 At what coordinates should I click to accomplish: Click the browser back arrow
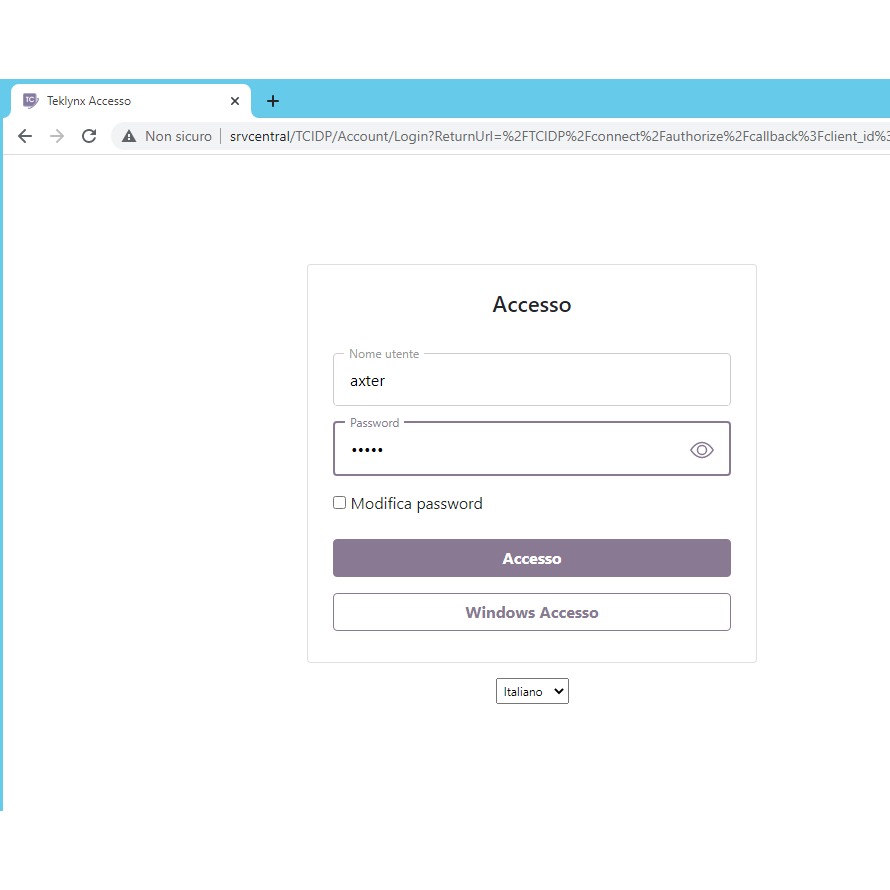25,136
